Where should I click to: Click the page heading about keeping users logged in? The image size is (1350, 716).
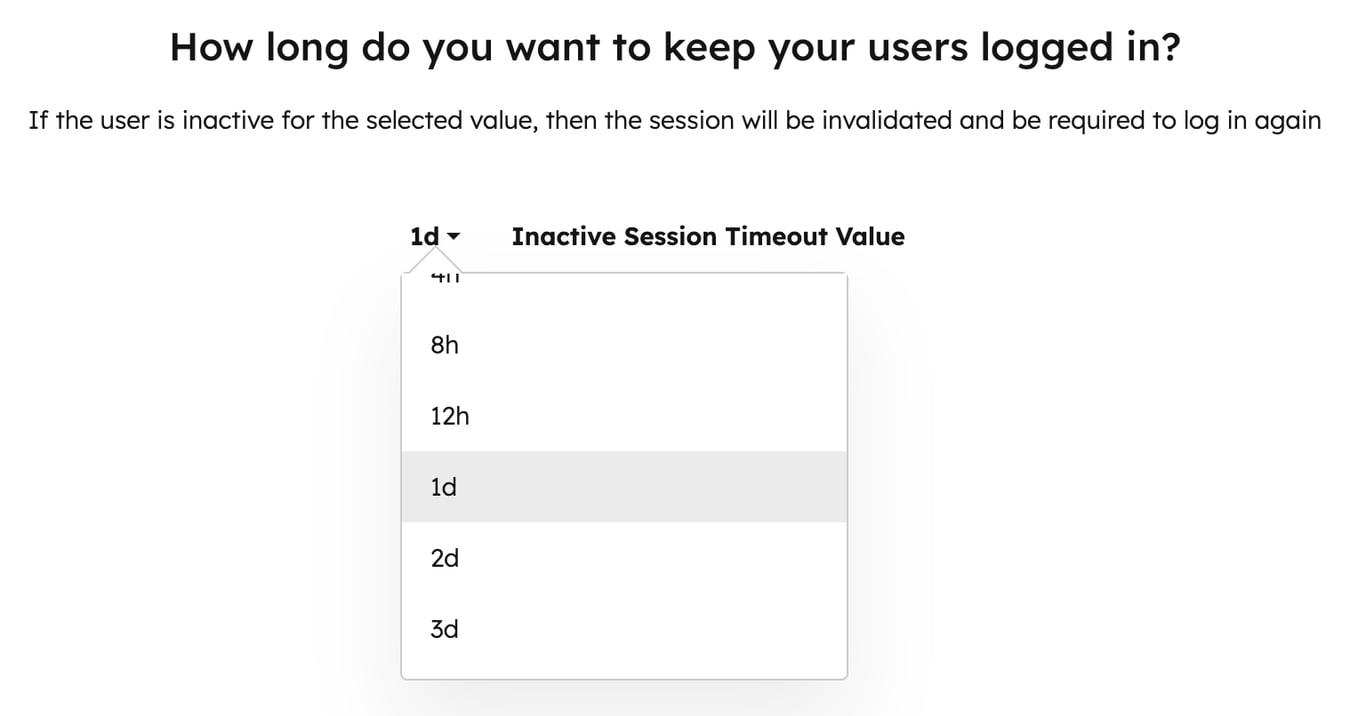point(675,46)
